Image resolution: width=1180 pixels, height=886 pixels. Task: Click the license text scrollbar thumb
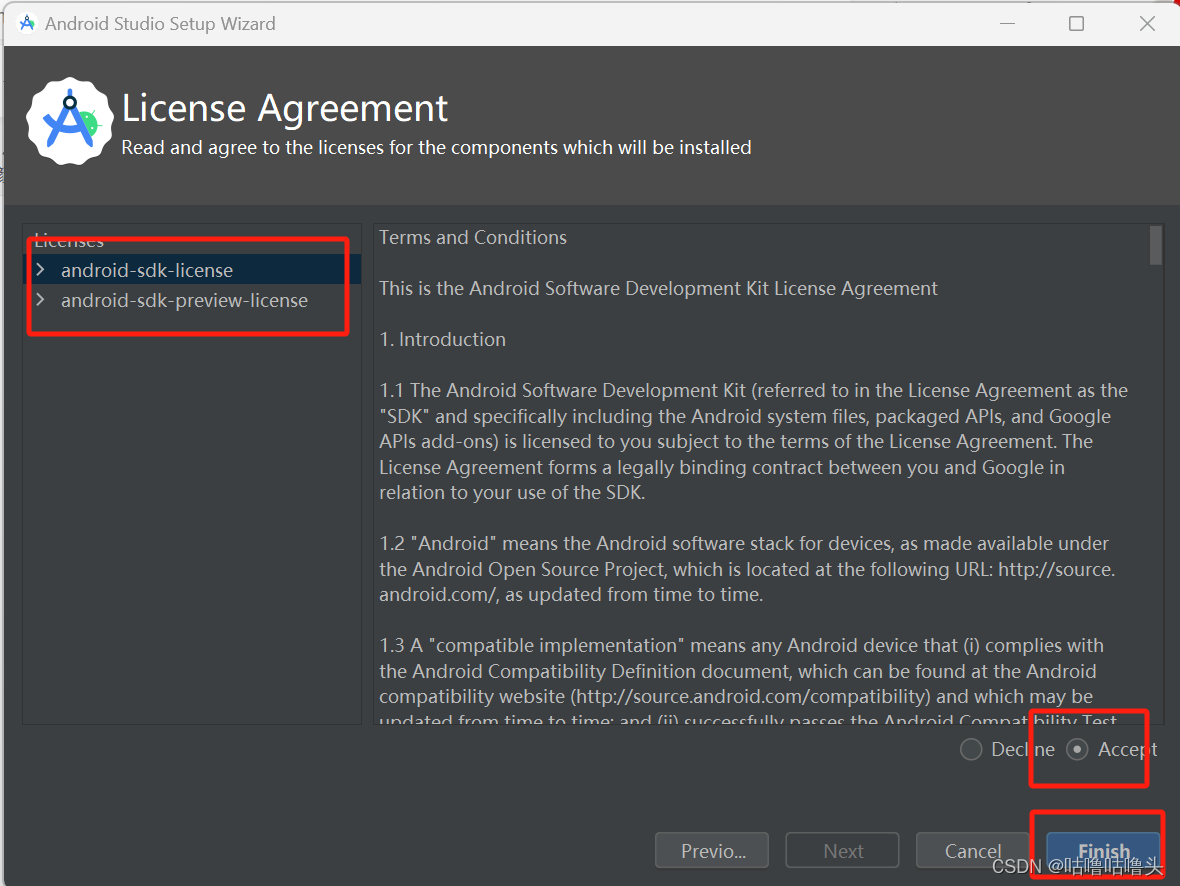[1155, 245]
